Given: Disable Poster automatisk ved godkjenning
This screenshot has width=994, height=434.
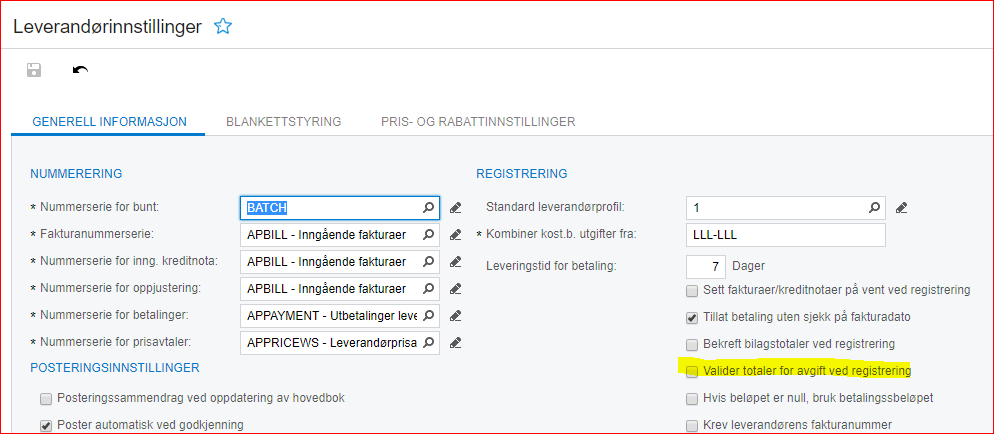Looking at the screenshot, I should pyautogui.click(x=46, y=425).
